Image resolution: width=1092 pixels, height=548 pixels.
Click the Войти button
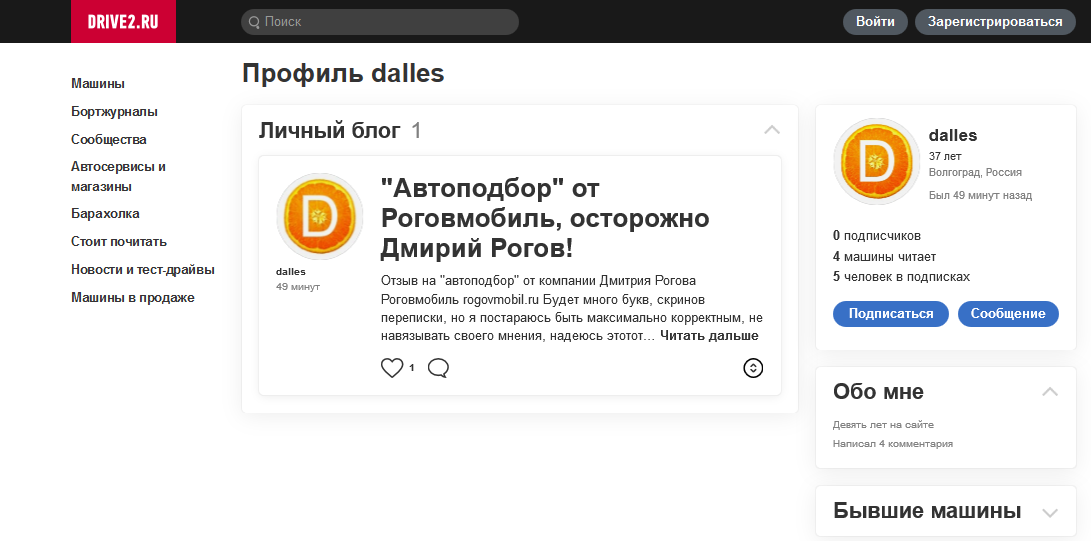pos(875,22)
